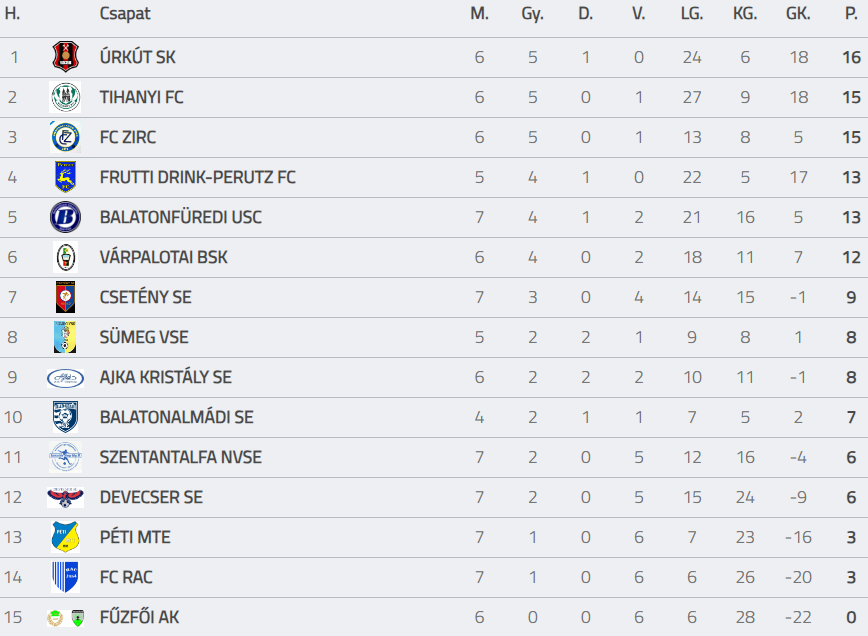Click the LG. goals scored header

[691, 14]
